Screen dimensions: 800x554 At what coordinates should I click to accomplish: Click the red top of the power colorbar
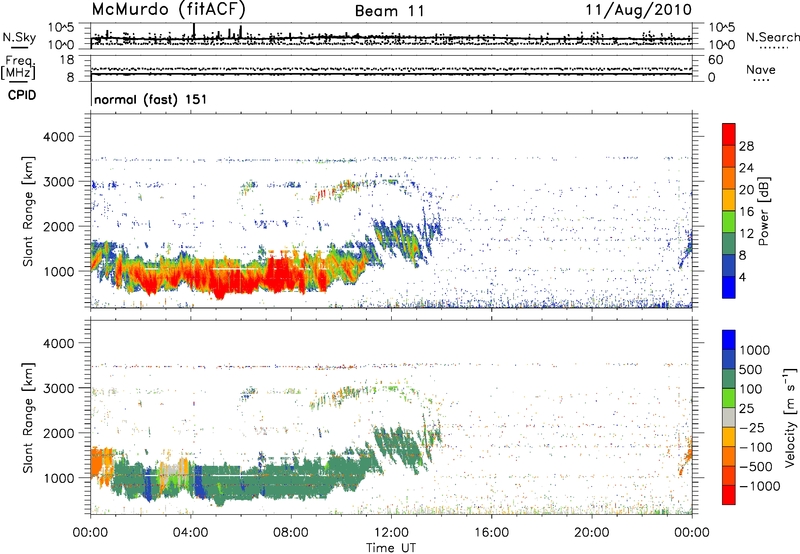(x=729, y=135)
